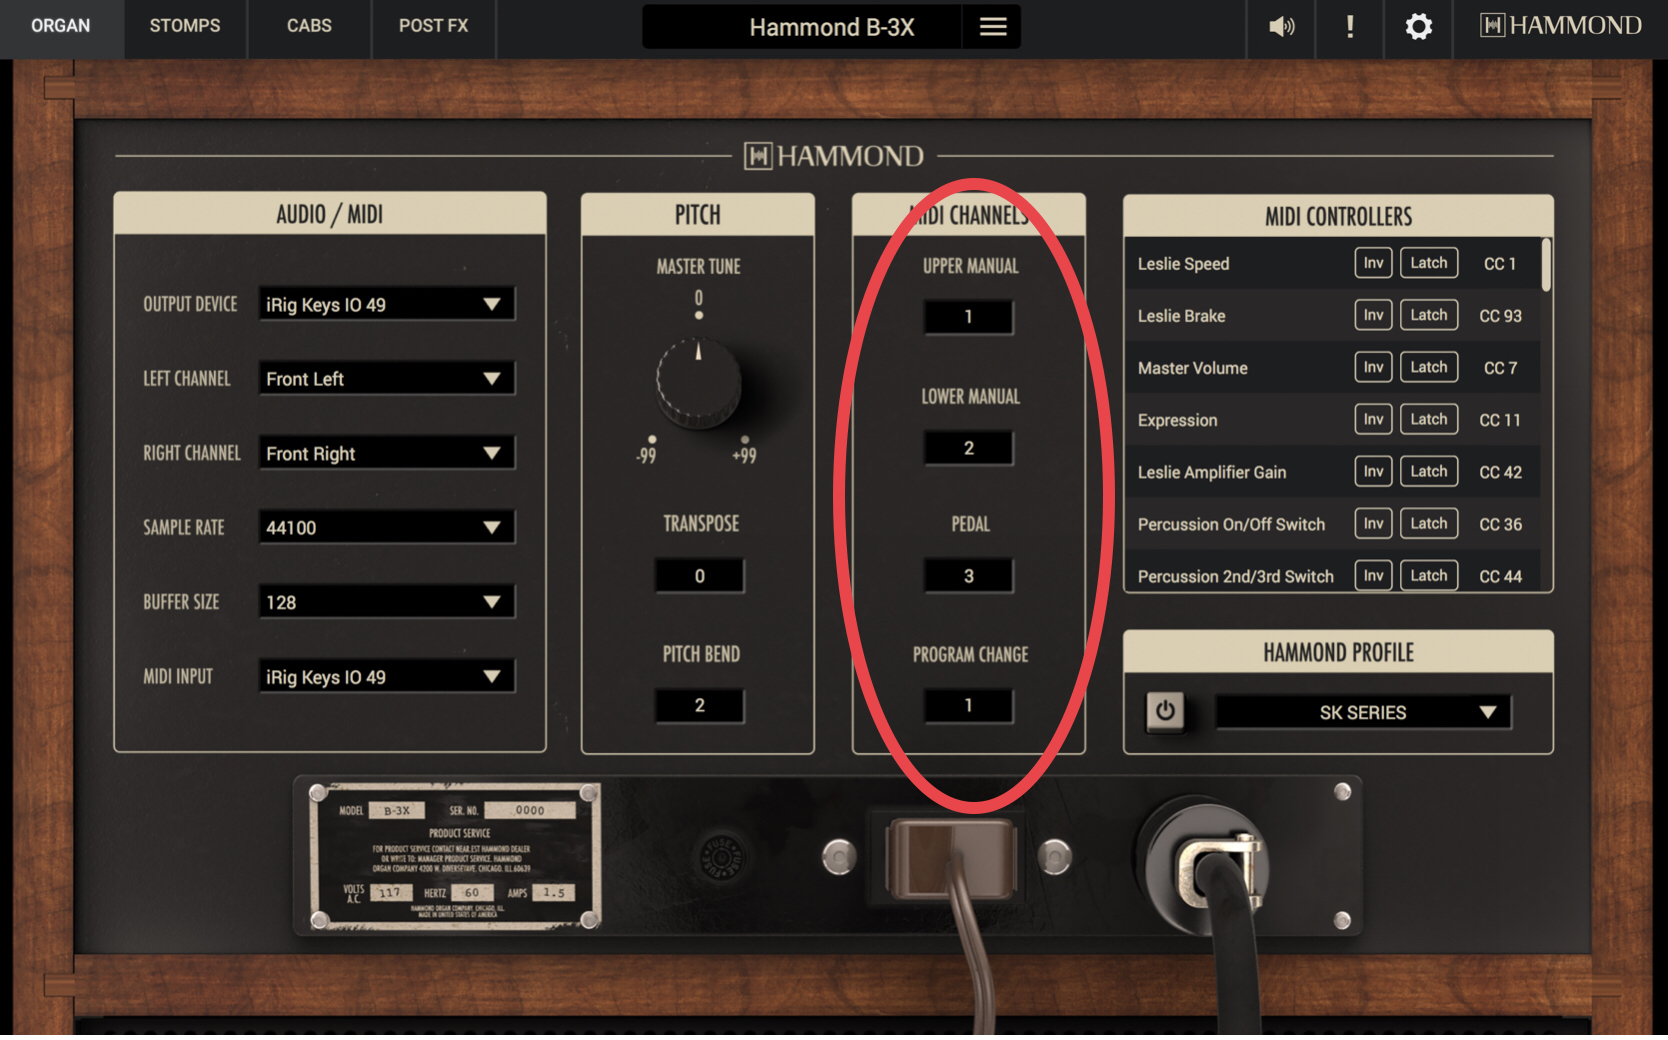The image size is (1668, 1040).
Task: Open the Buffer Size dropdown
Action: (387, 602)
